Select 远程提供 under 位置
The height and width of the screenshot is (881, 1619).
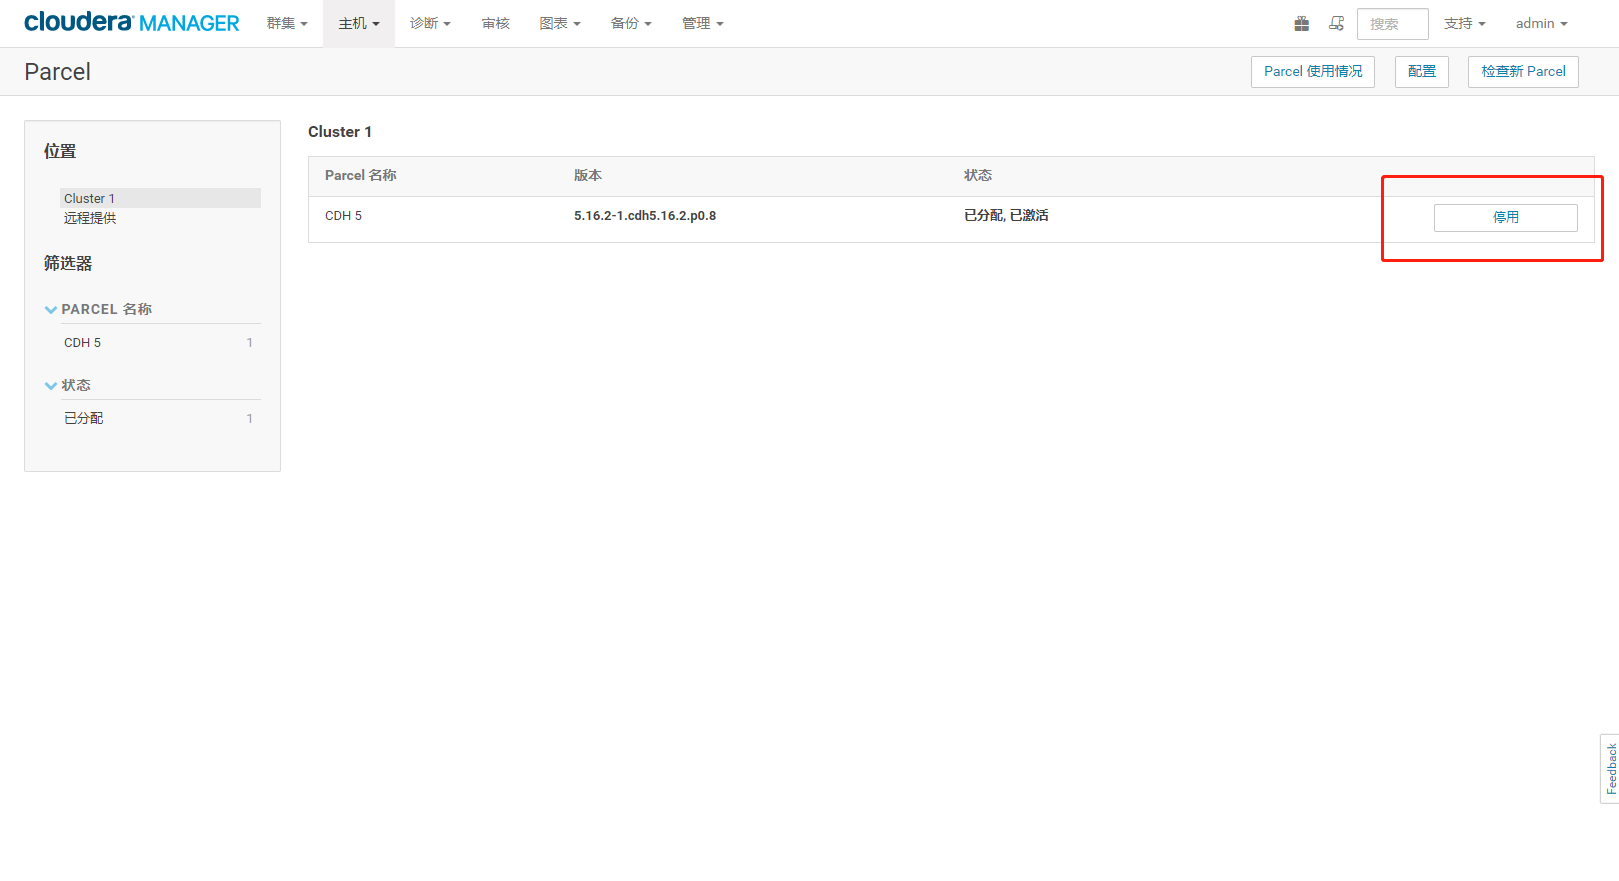[x=90, y=218]
